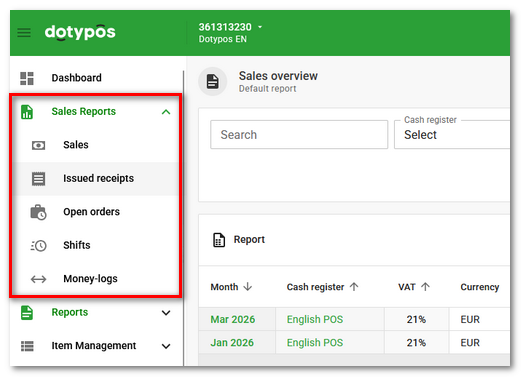Viewport: 521px width, 377px height.
Task: Click the Reports document icon
Action: pos(27,313)
